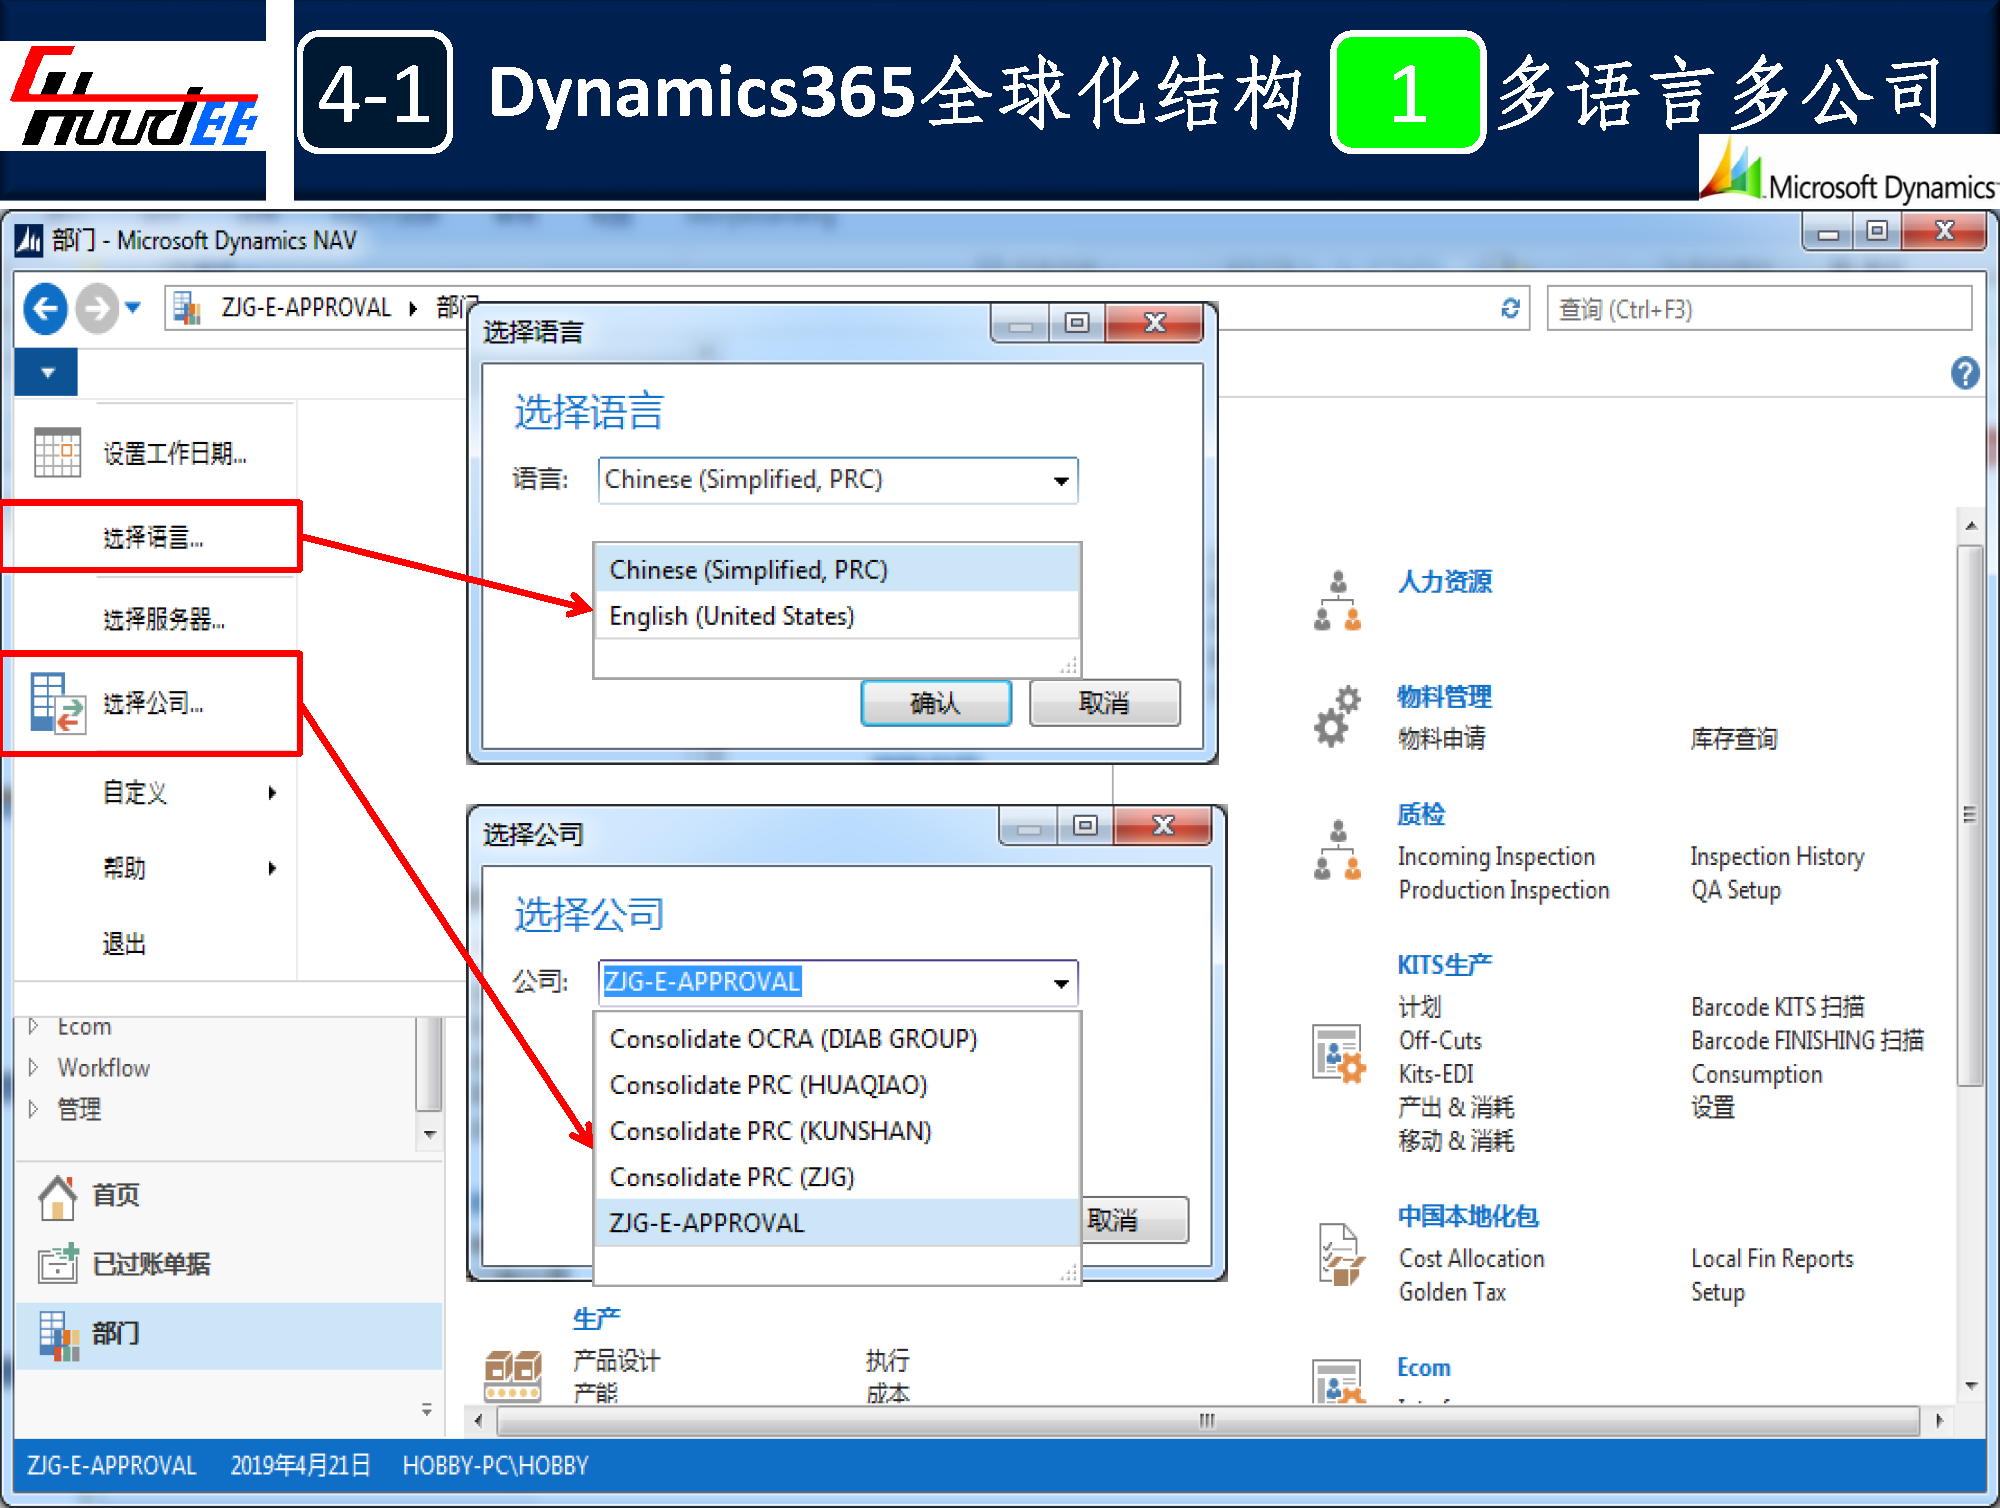
Task: Open the 选择服务器 menu entry
Action: (163, 619)
